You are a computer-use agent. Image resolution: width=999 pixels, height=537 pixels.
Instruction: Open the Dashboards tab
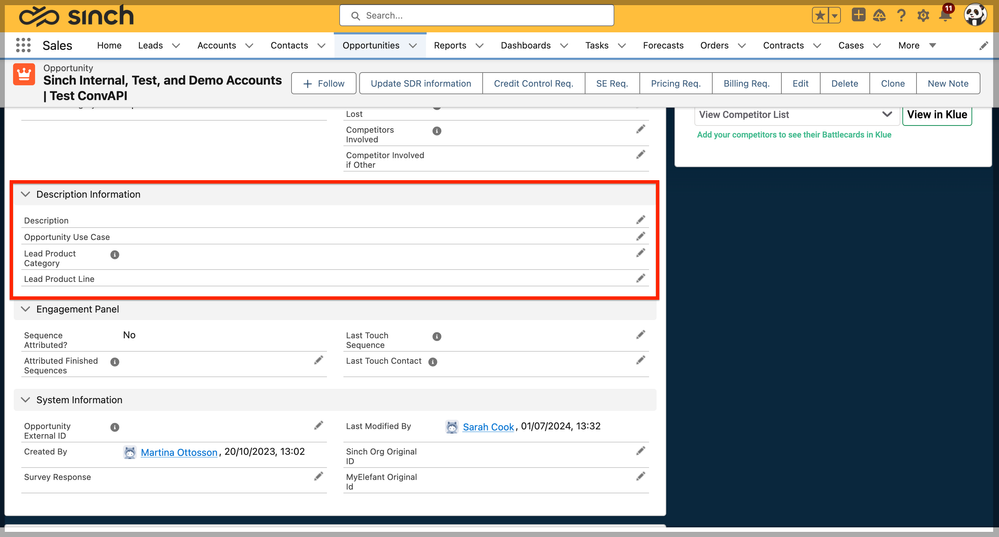[x=526, y=45]
